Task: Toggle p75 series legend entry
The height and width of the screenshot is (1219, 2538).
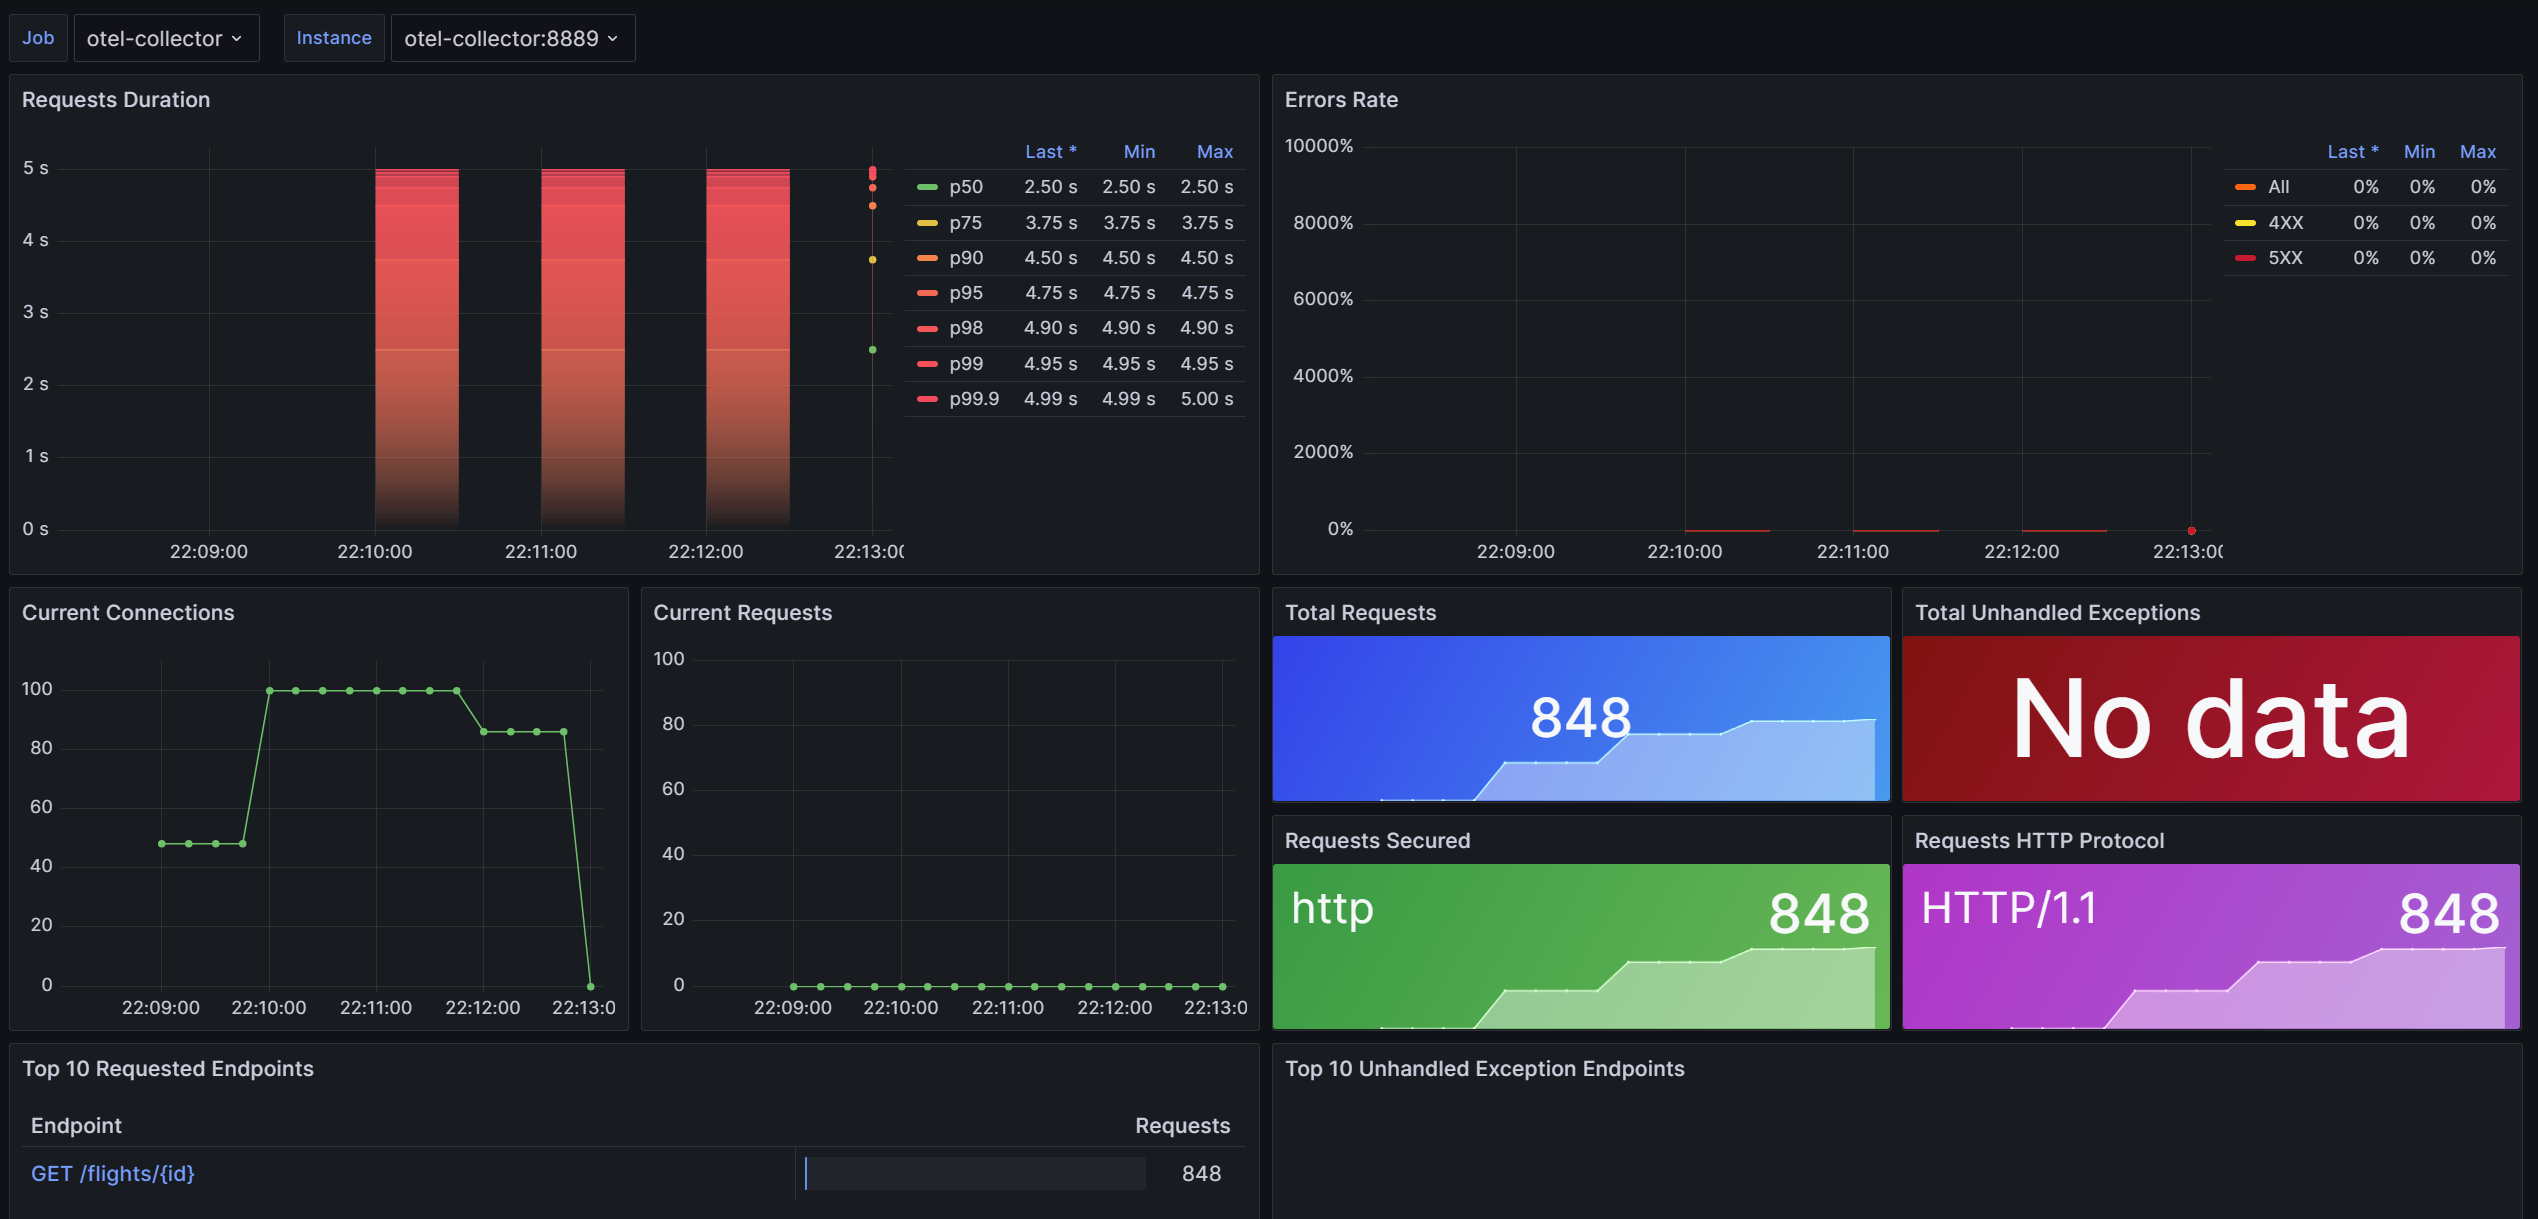Action: pyautogui.click(x=965, y=223)
